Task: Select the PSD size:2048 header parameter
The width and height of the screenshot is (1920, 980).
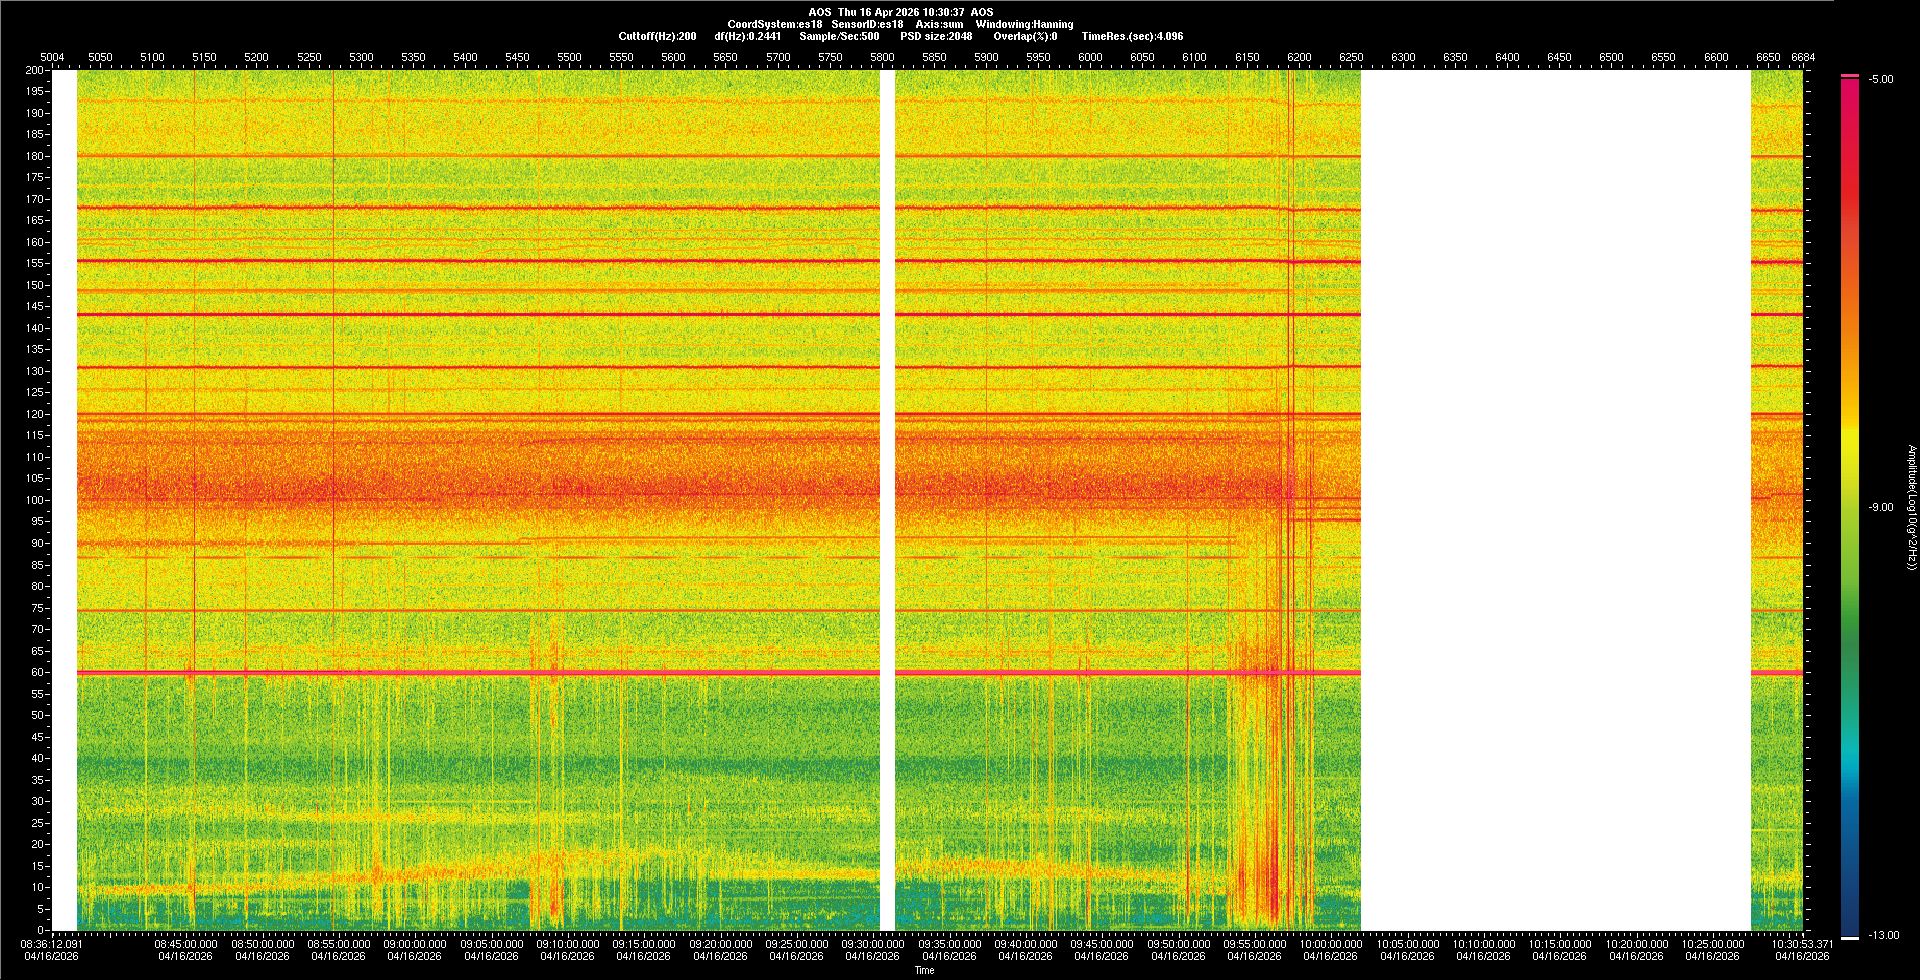Action: click(936, 36)
